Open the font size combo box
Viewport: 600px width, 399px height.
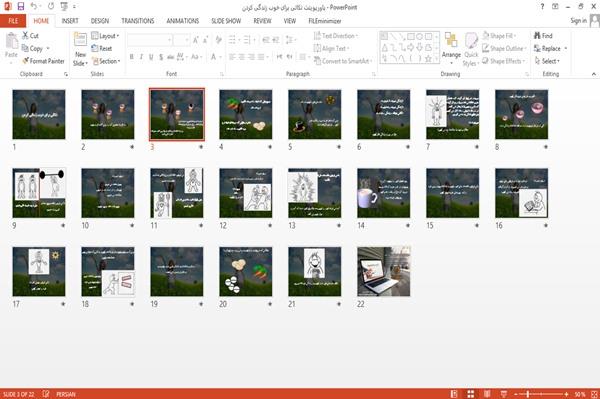coord(181,40)
